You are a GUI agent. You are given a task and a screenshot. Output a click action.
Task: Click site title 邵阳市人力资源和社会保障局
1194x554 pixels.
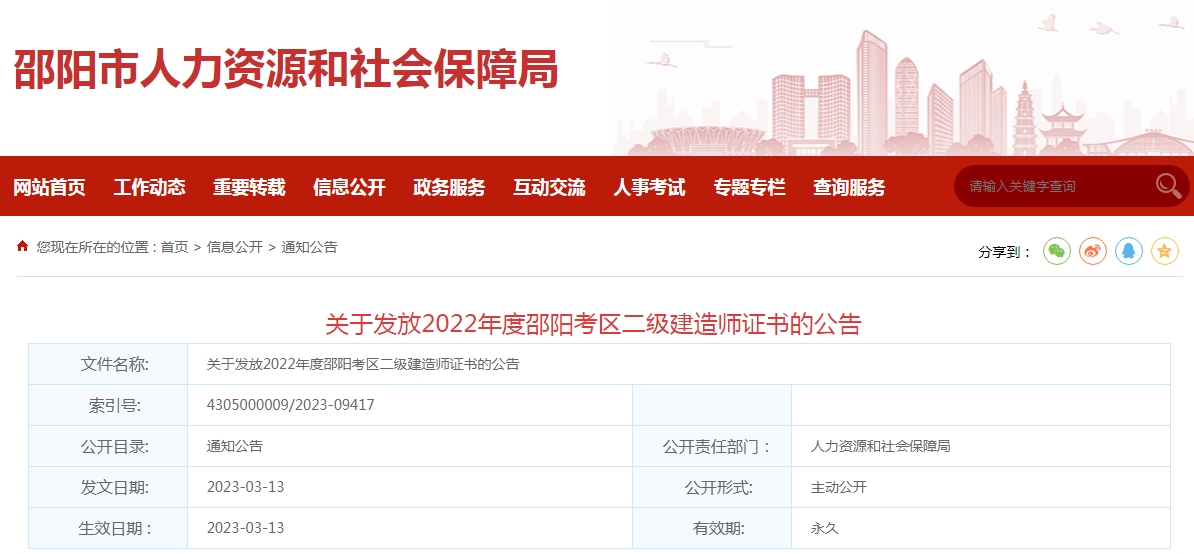(x=286, y=70)
